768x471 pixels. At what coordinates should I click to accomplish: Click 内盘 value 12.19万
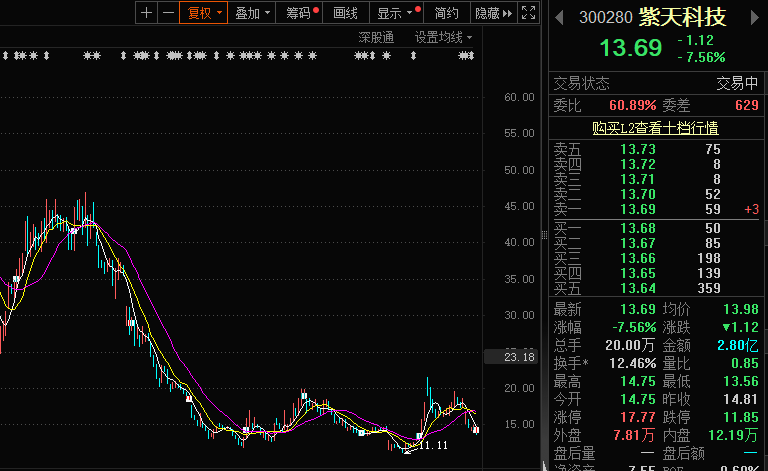[733, 435]
